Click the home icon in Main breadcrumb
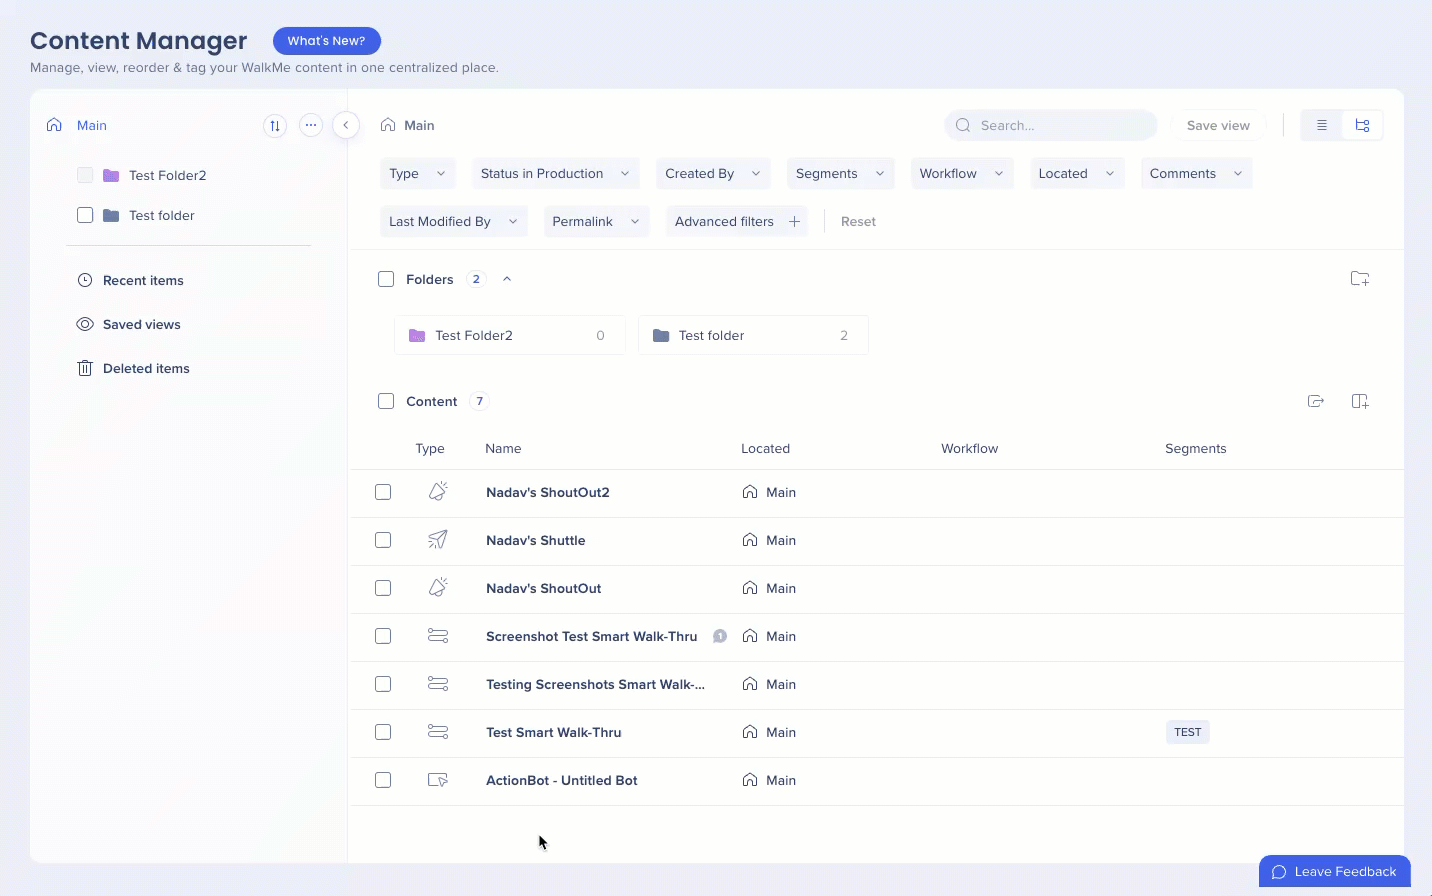Image resolution: width=1432 pixels, height=896 pixels. [388, 125]
